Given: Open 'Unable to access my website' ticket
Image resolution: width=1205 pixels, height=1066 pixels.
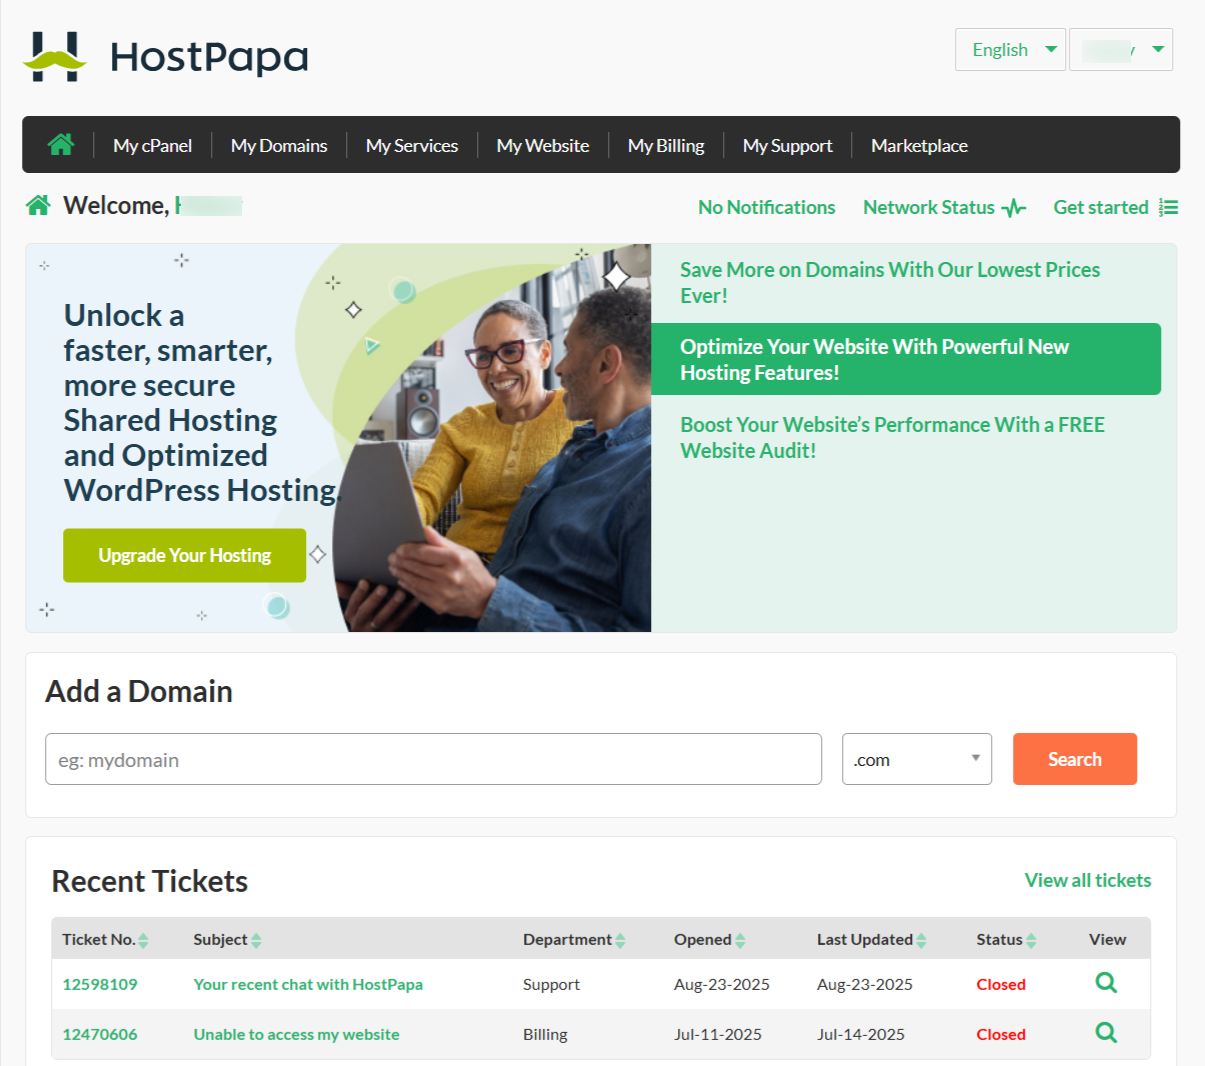Looking at the screenshot, I should tap(296, 1034).
